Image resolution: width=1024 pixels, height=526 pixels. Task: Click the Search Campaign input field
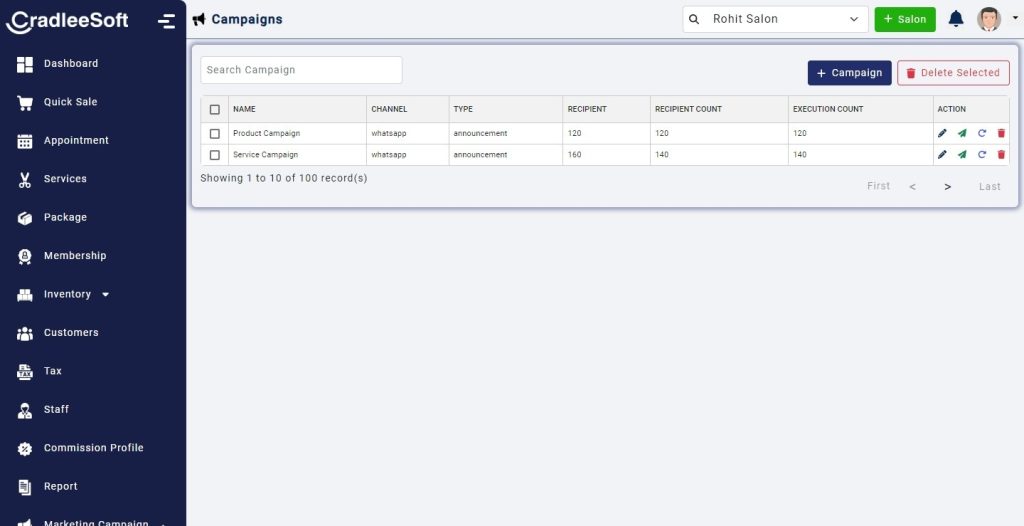301,70
